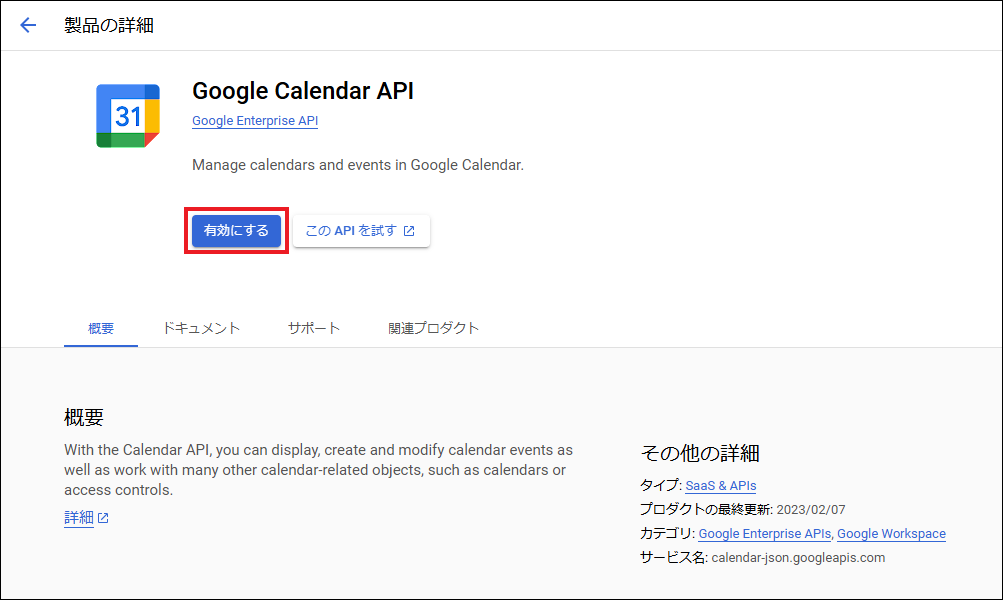Screen dimensions: 1003x600
Task: Visit the Google Workspace category link
Action: [891, 534]
